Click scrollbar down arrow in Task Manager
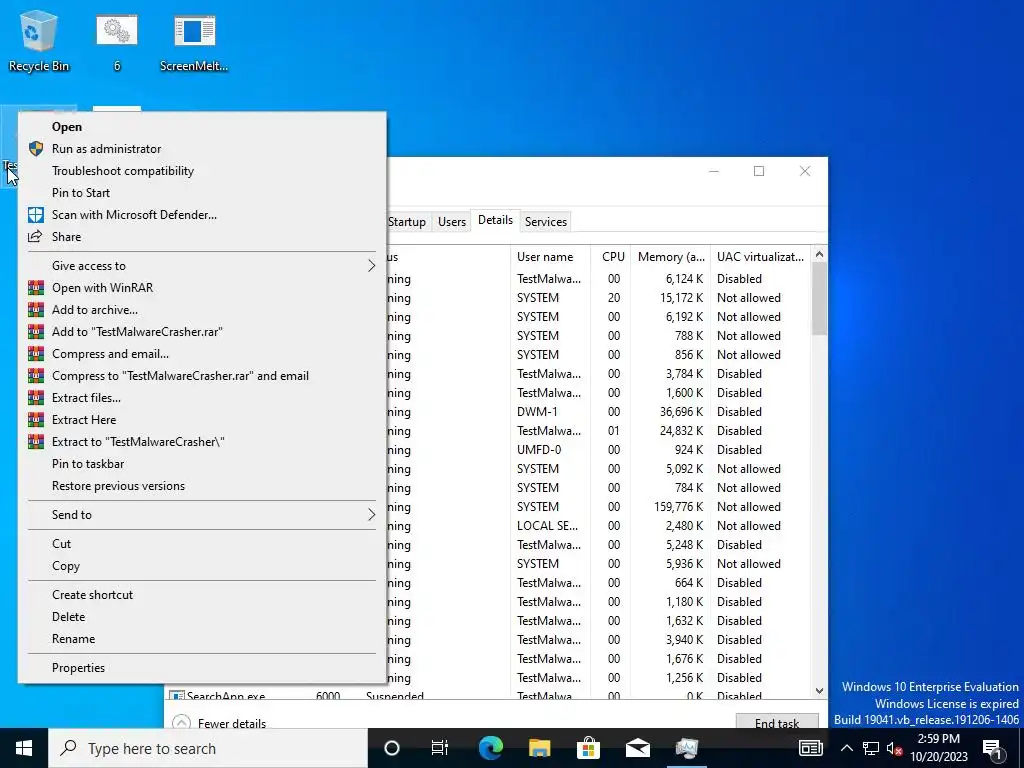The image size is (1024, 768). (x=819, y=690)
